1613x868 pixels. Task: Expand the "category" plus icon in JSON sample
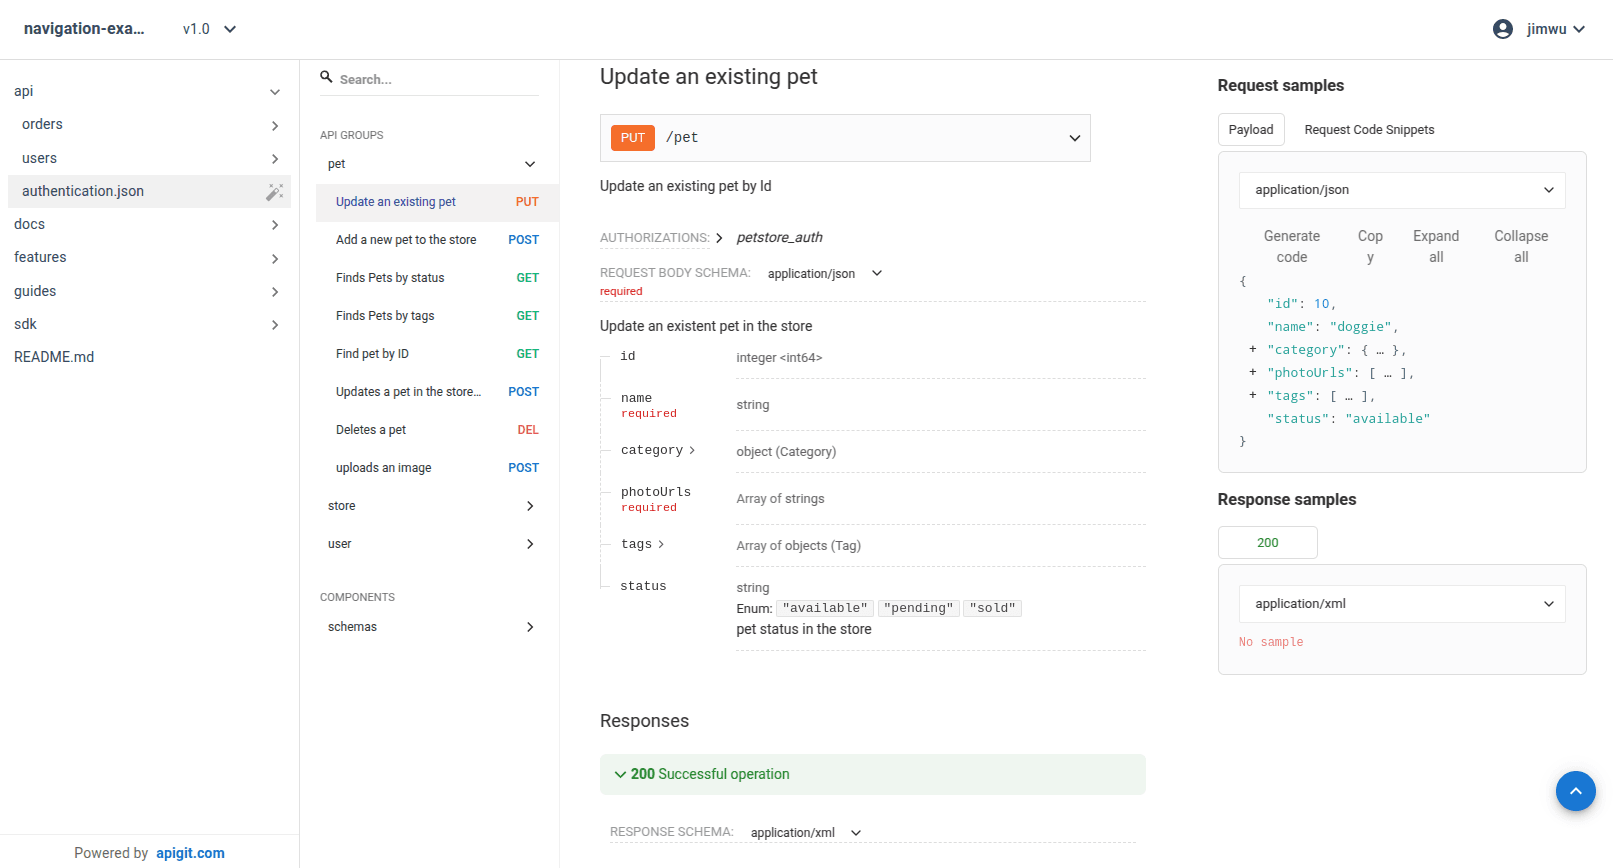tap(1252, 349)
